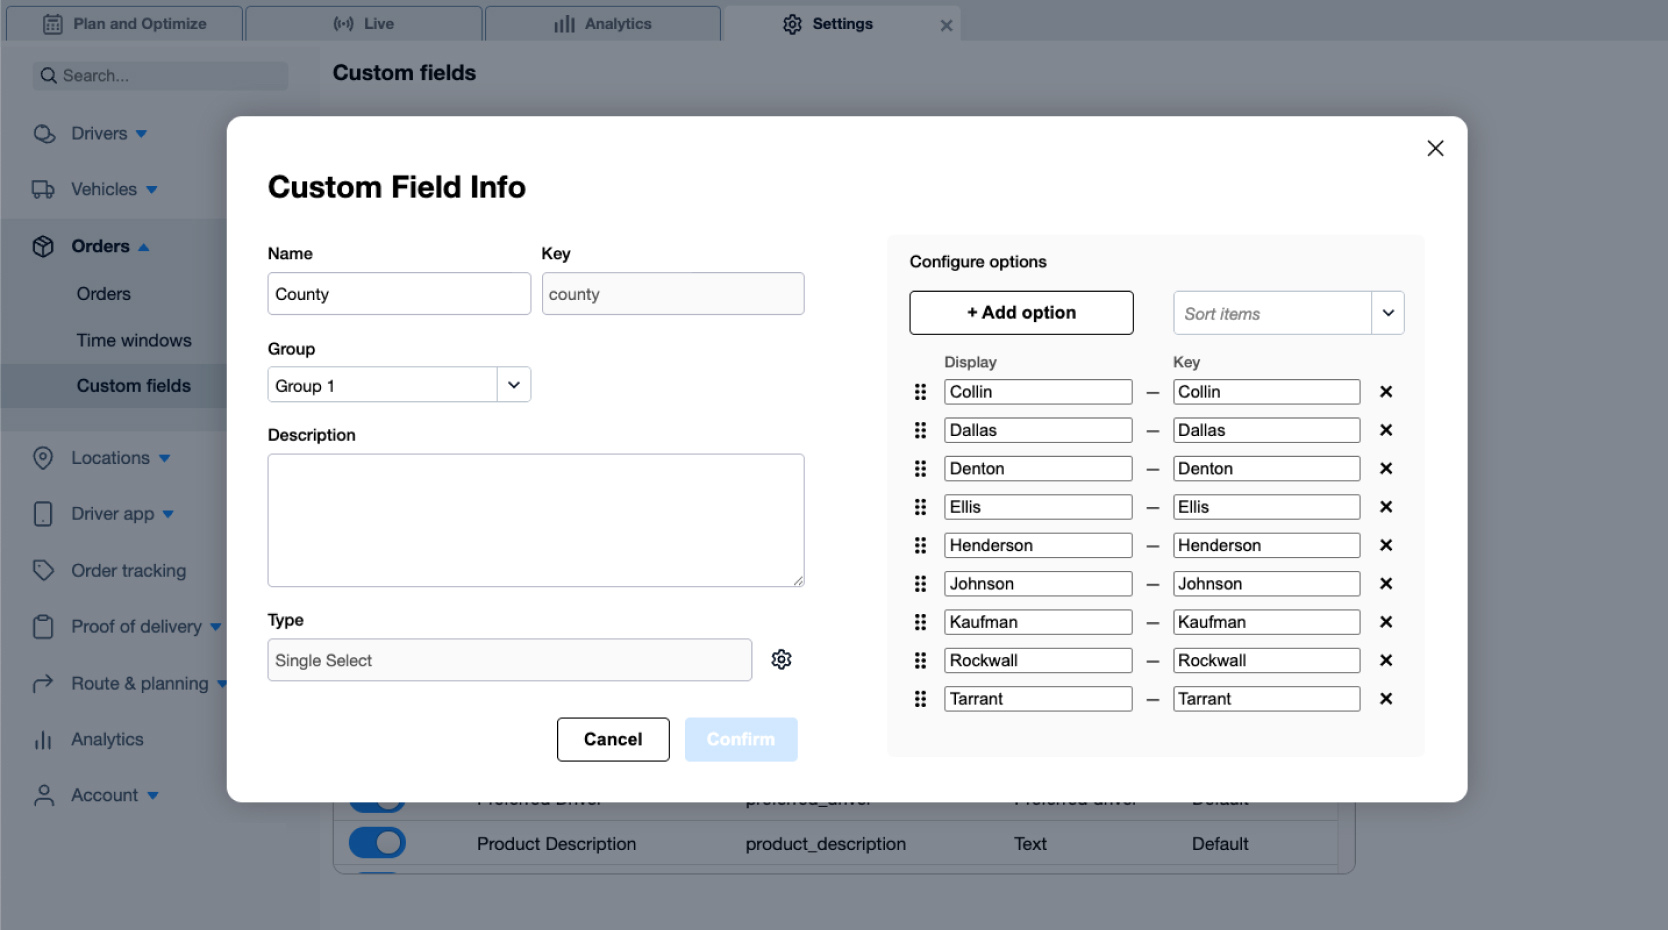The image size is (1668, 930).
Task: Open the Sort items dropdown
Action: (1388, 312)
